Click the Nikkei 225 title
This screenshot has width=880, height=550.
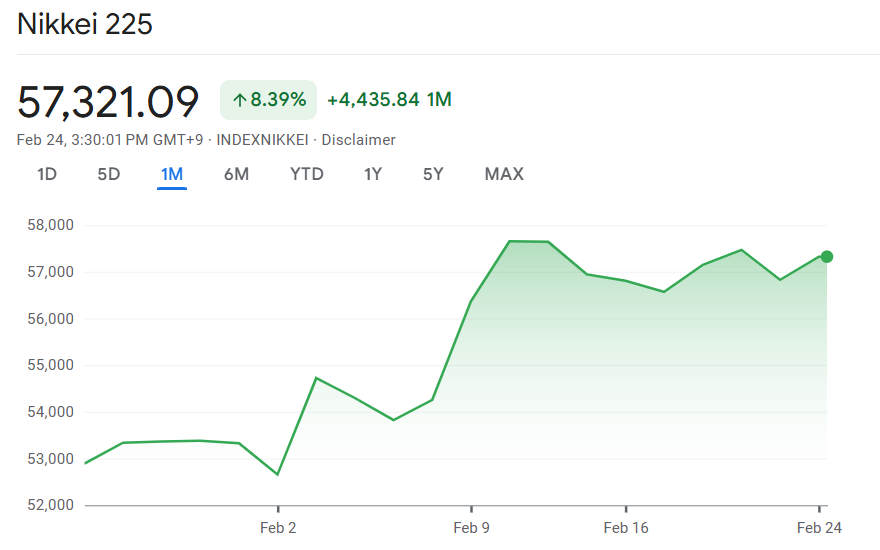point(85,24)
